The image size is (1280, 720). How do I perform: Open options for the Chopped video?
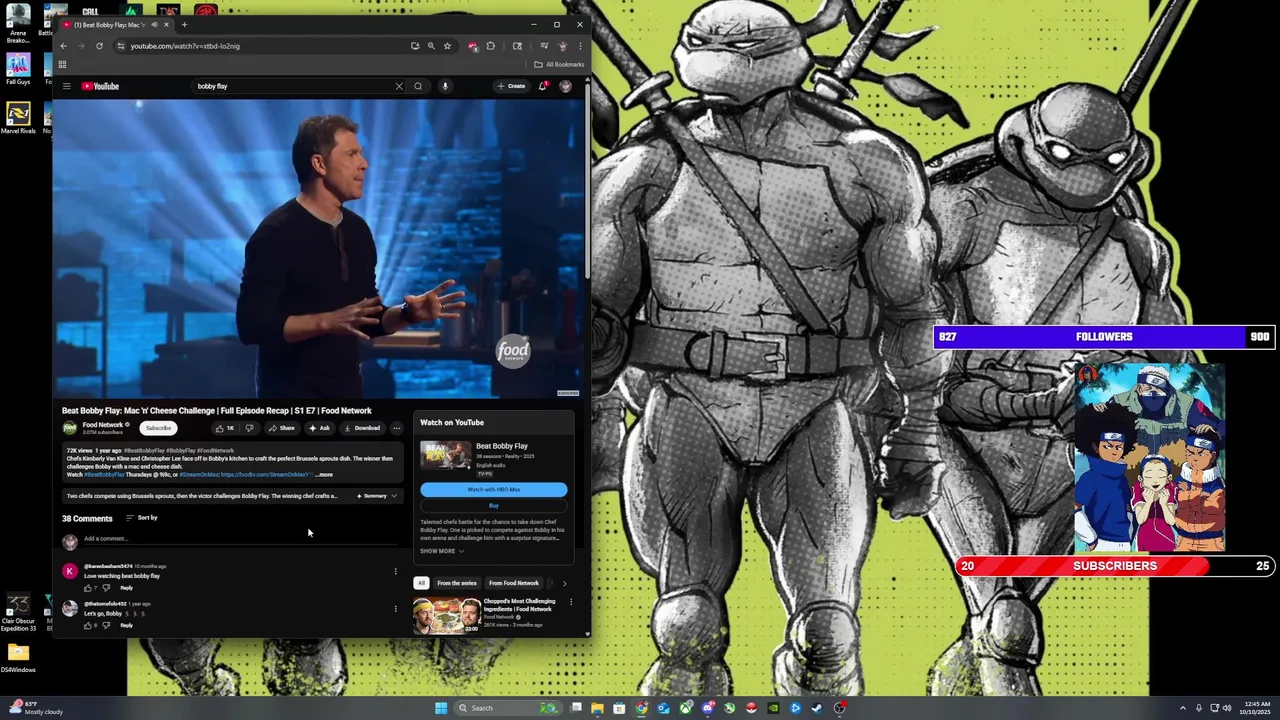[571, 602]
